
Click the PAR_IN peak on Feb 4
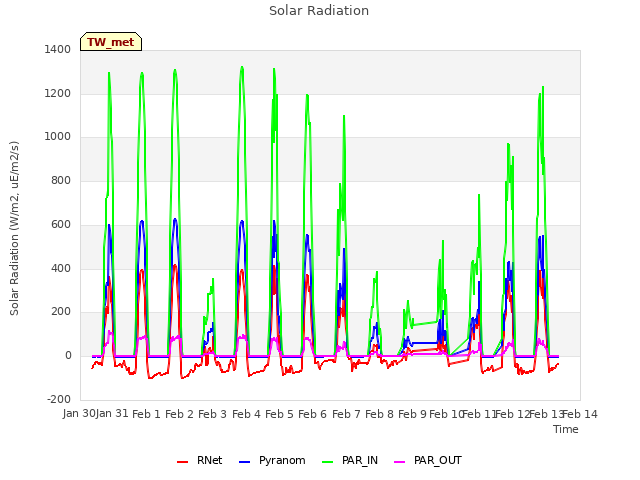pyautogui.click(x=242, y=67)
